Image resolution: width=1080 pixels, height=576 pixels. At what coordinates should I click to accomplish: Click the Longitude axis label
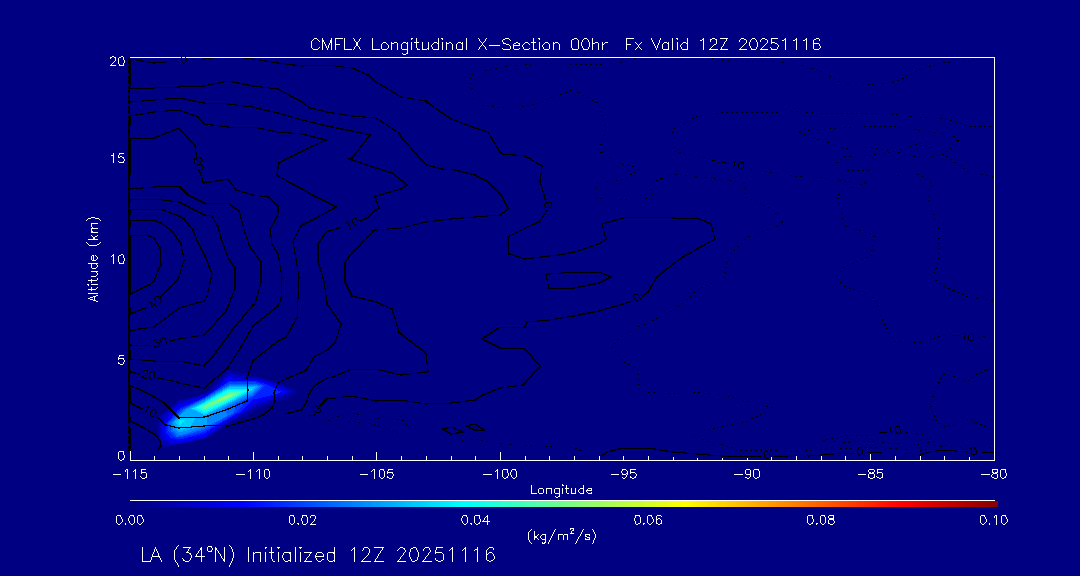[561, 491]
